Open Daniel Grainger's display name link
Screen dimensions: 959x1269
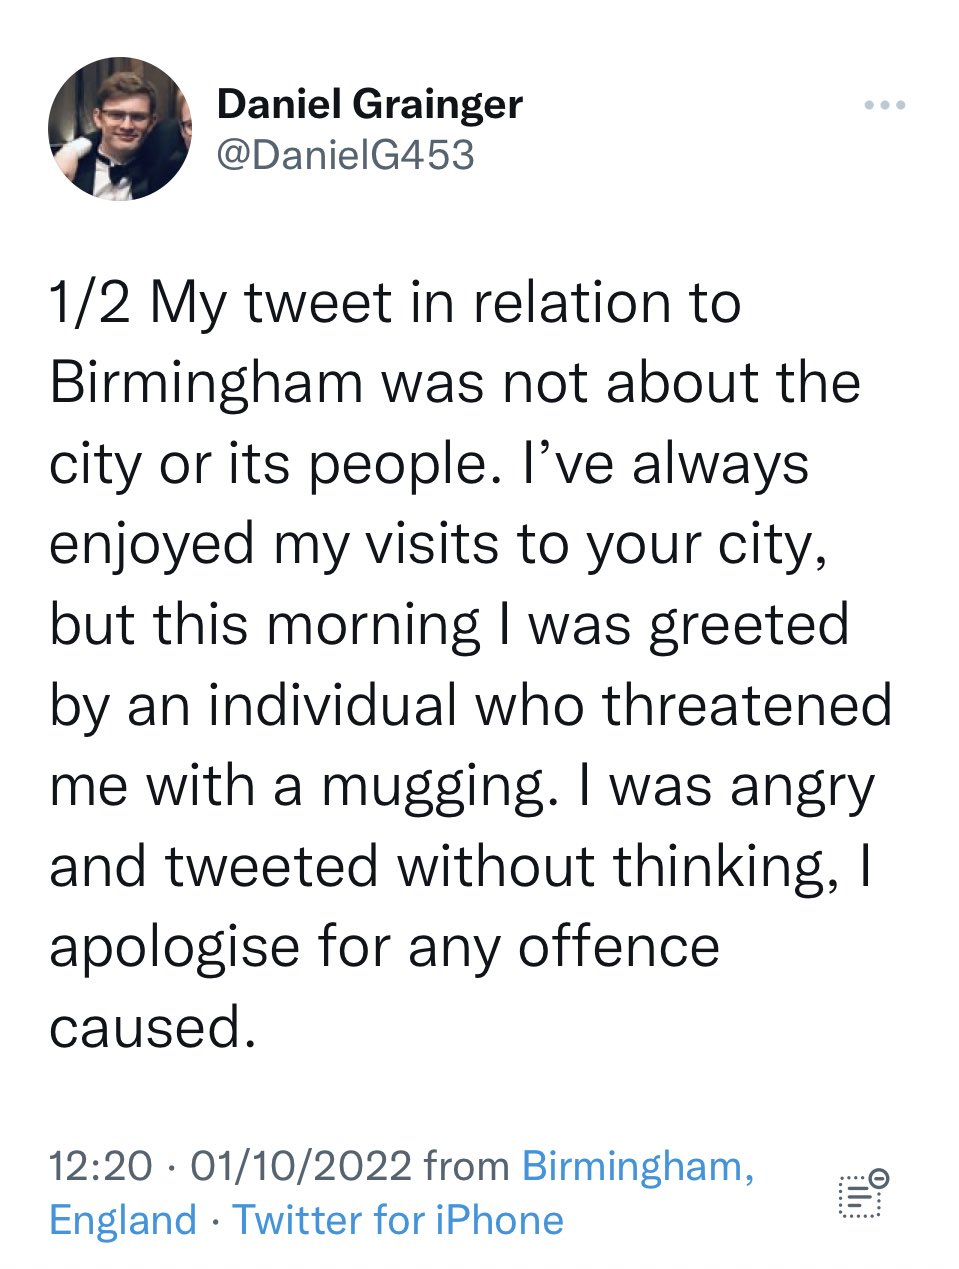tap(369, 104)
